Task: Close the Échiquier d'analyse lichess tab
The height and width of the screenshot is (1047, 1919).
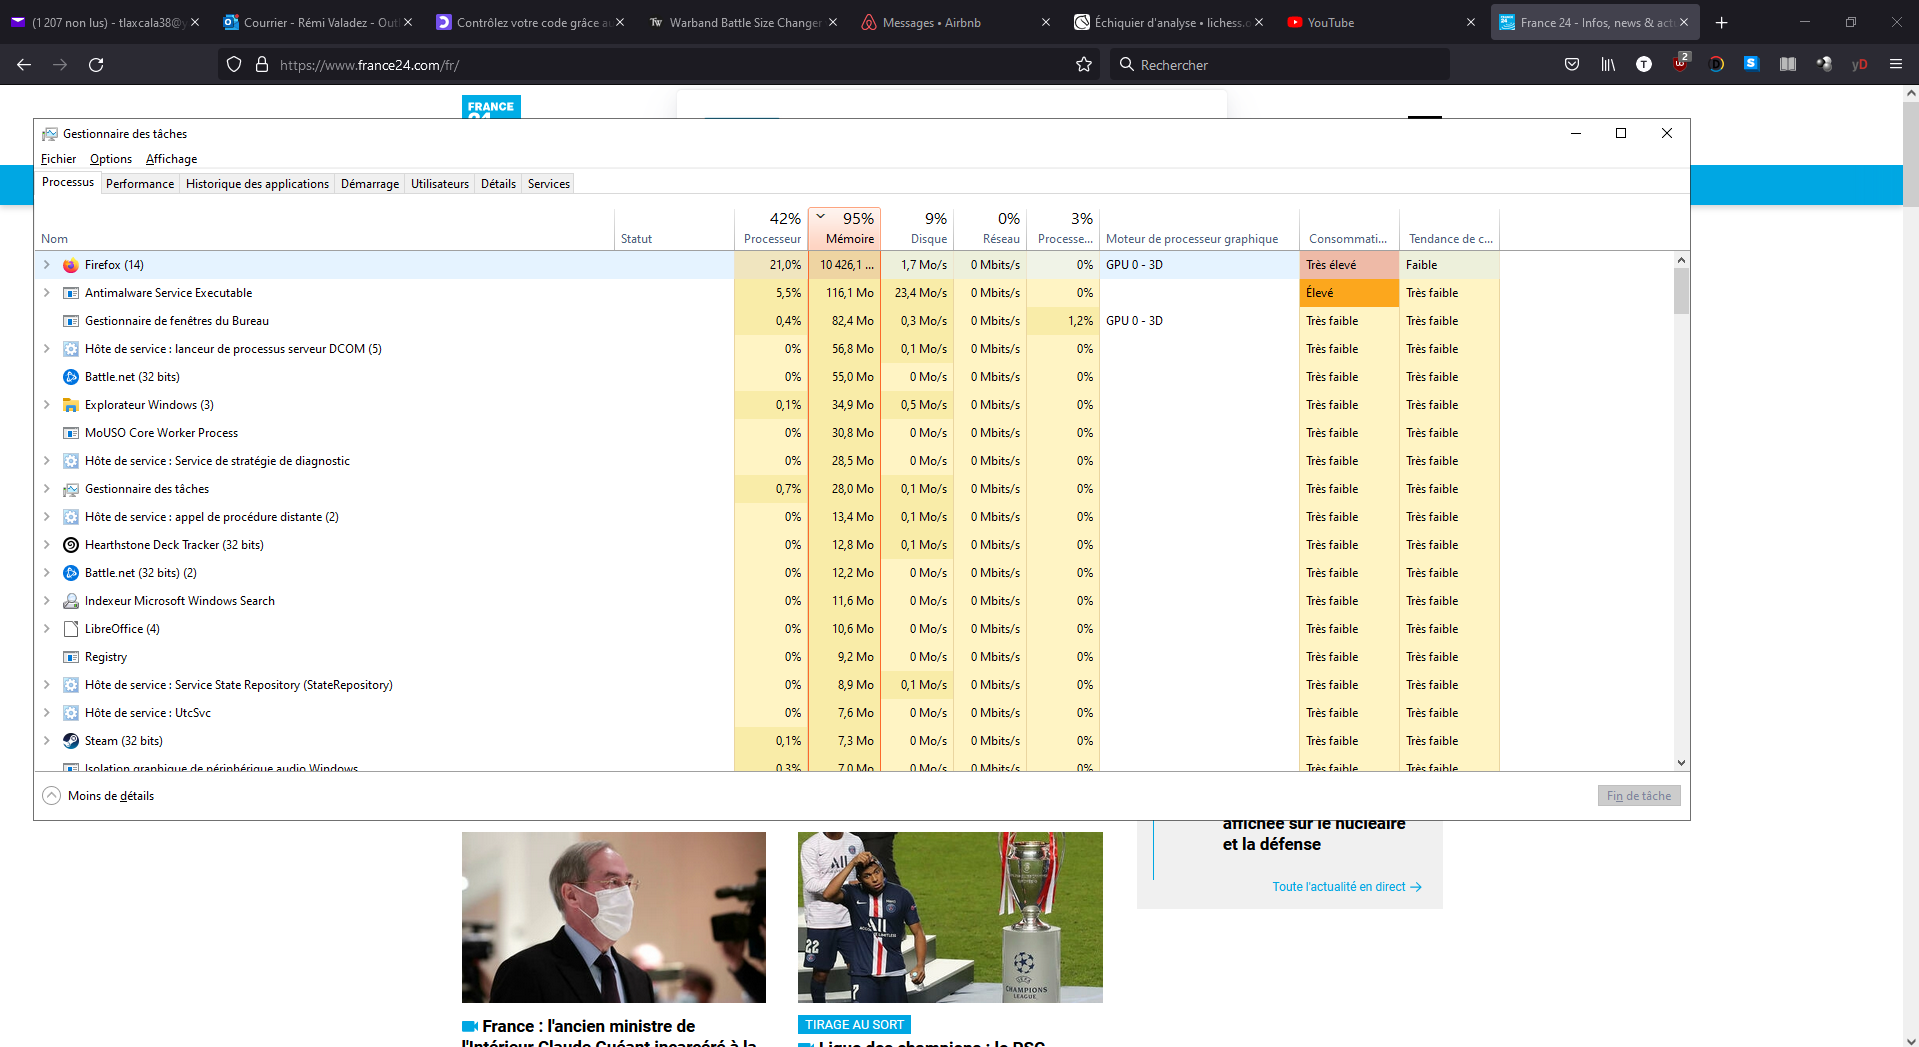Action: point(1258,22)
